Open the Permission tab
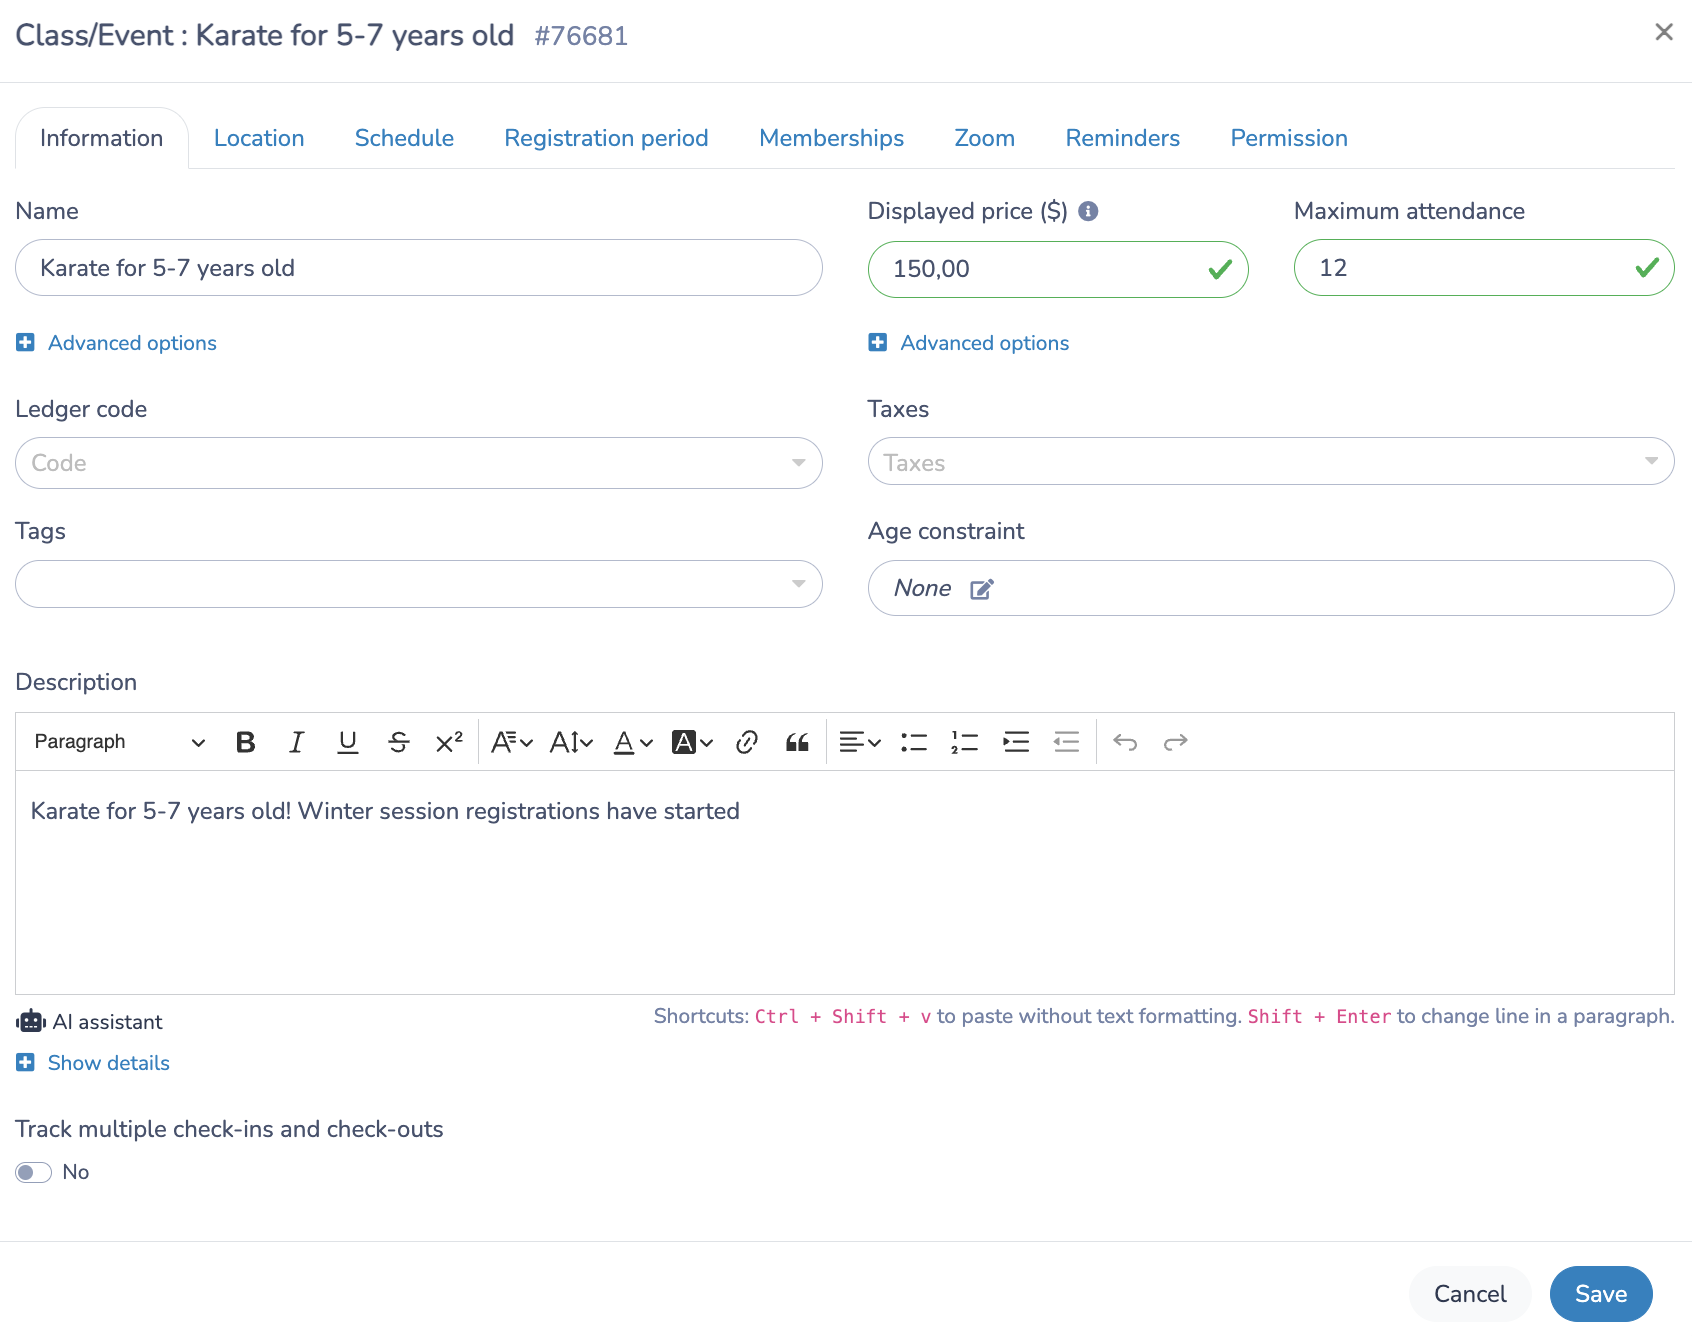The width and height of the screenshot is (1692, 1336). (1289, 138)
